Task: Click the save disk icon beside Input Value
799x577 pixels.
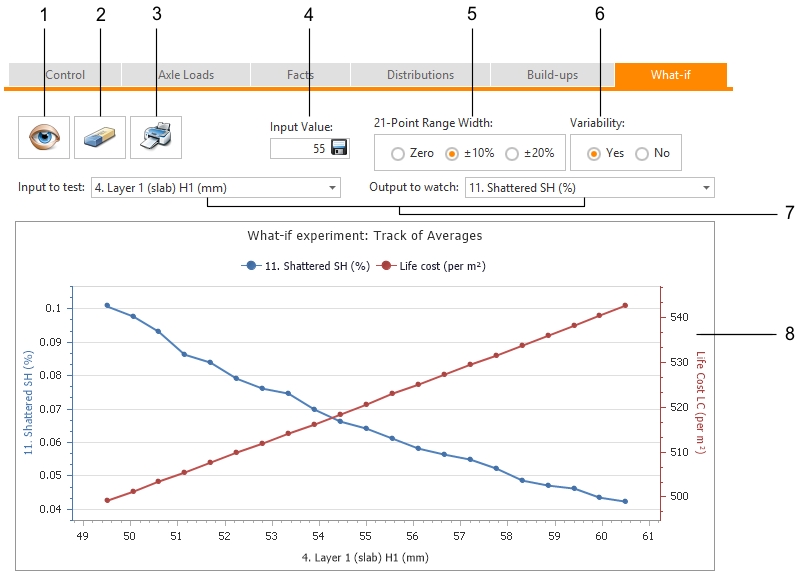Action: [x=339, y=149]
